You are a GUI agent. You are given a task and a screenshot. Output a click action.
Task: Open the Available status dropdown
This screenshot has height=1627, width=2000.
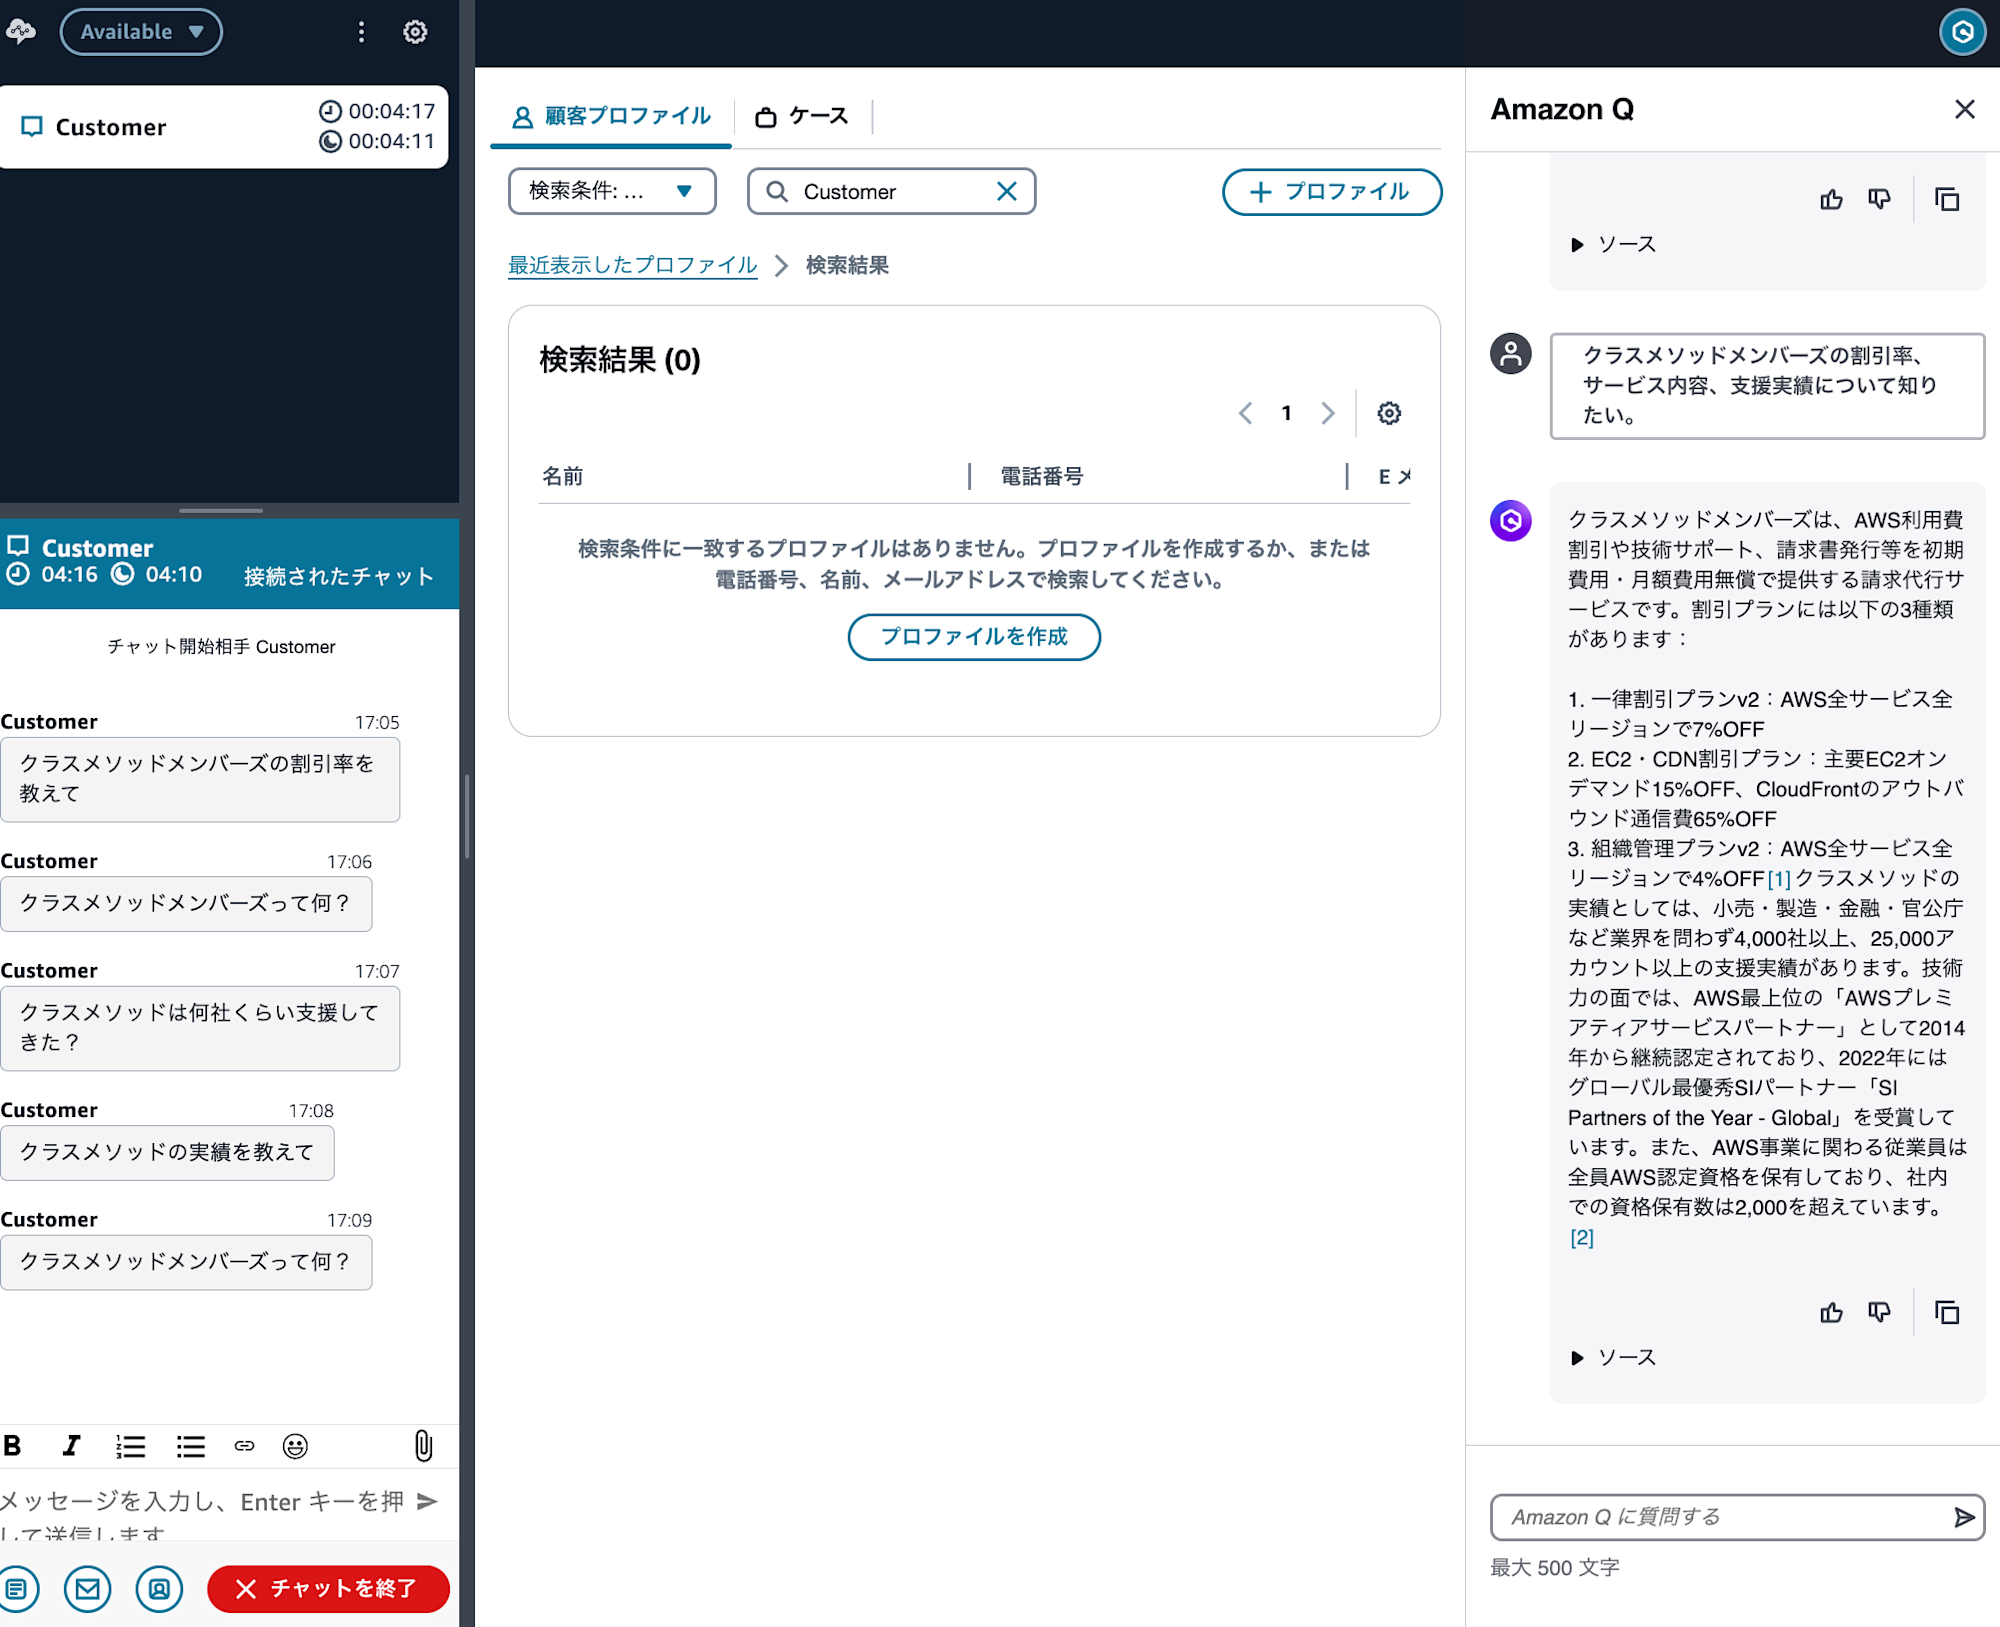point(141,32)
